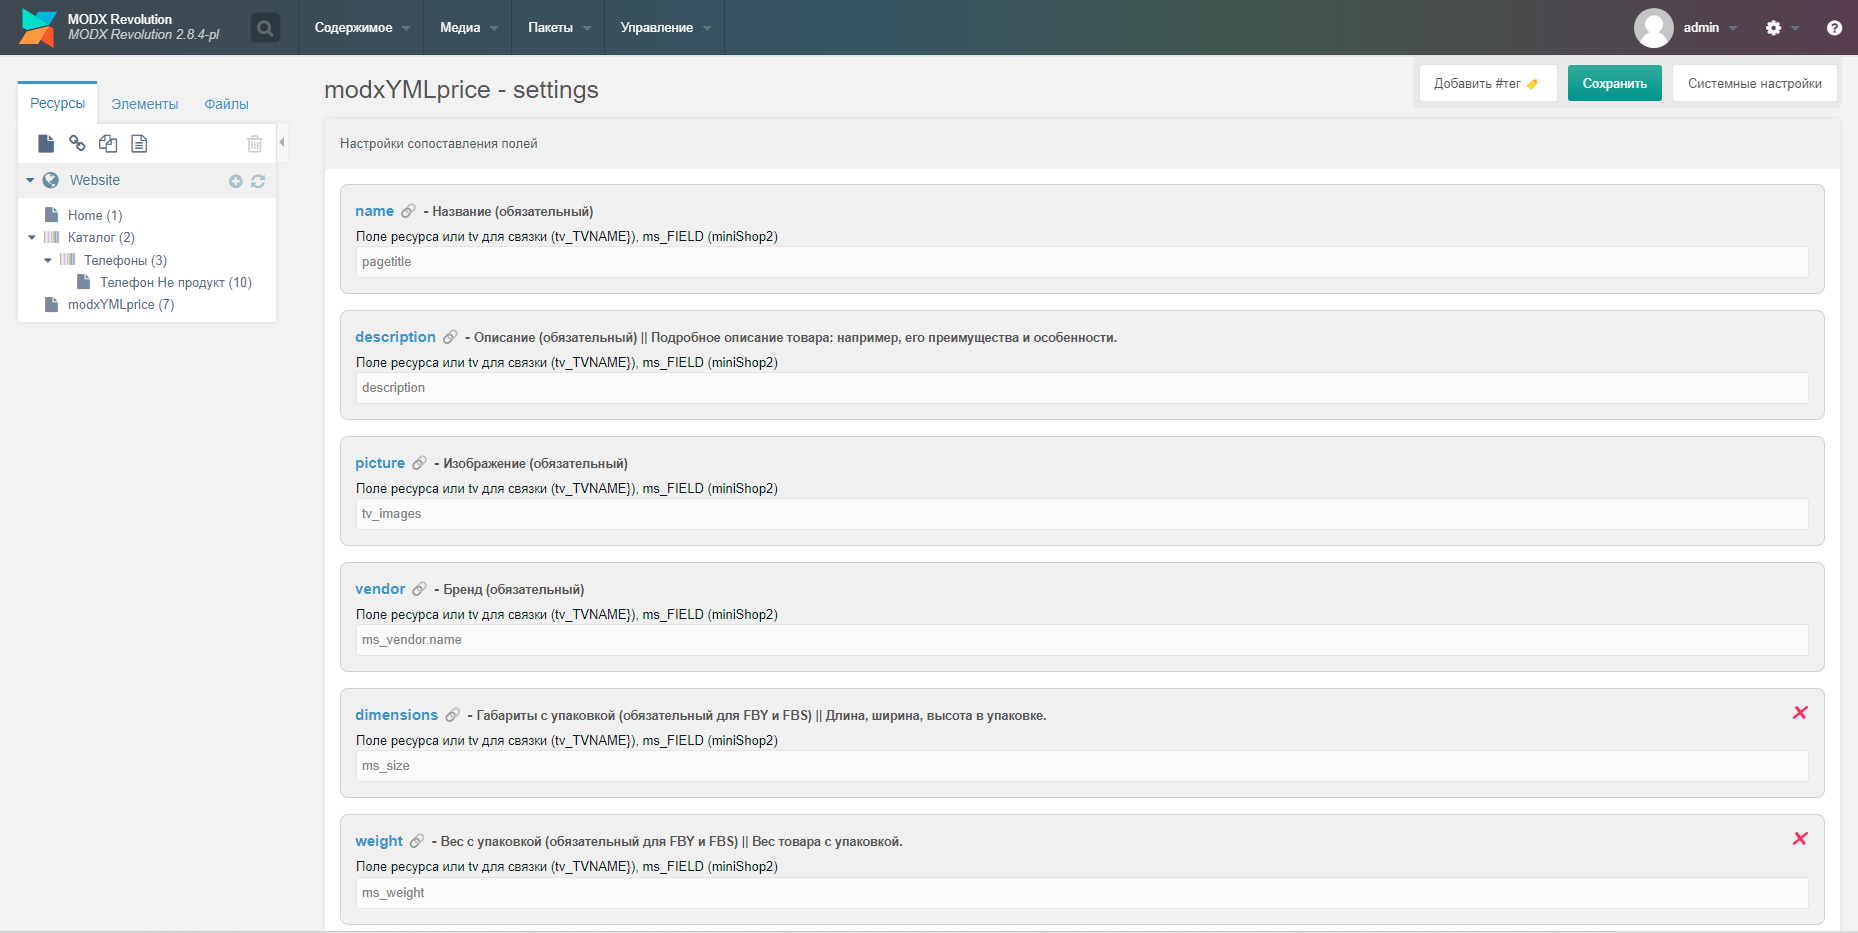Collapse the Телефоны tree node arrow
This screenshot has width=1858, height=933.
pyautogui.click(x=48, y=260)
